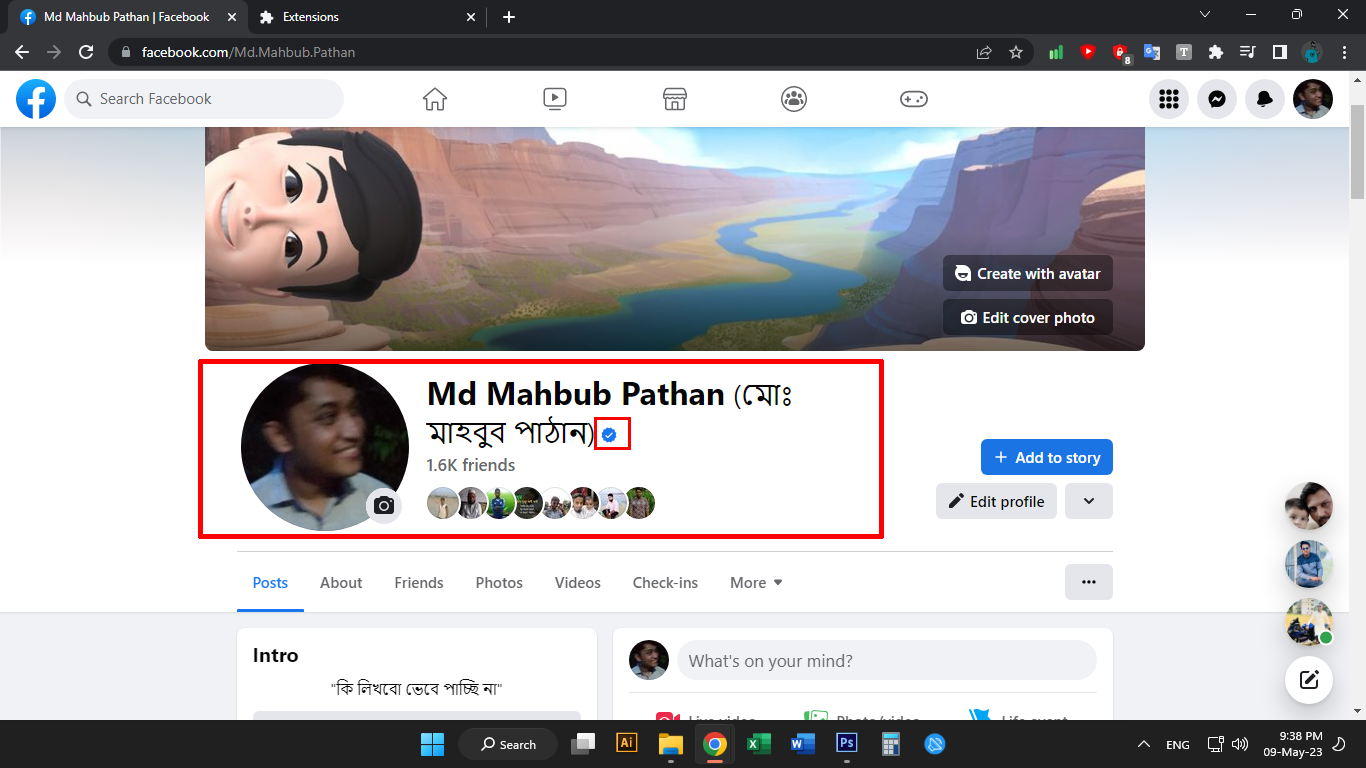The width and height of the screenshot is (1366, 768).
Task: Click the ENG language indicator
Action: tap(1178, 744)
